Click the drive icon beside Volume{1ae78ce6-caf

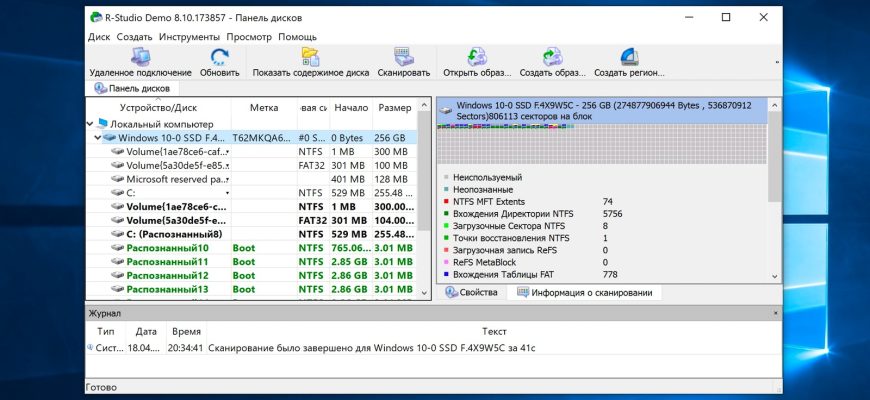tap(118, 151)
